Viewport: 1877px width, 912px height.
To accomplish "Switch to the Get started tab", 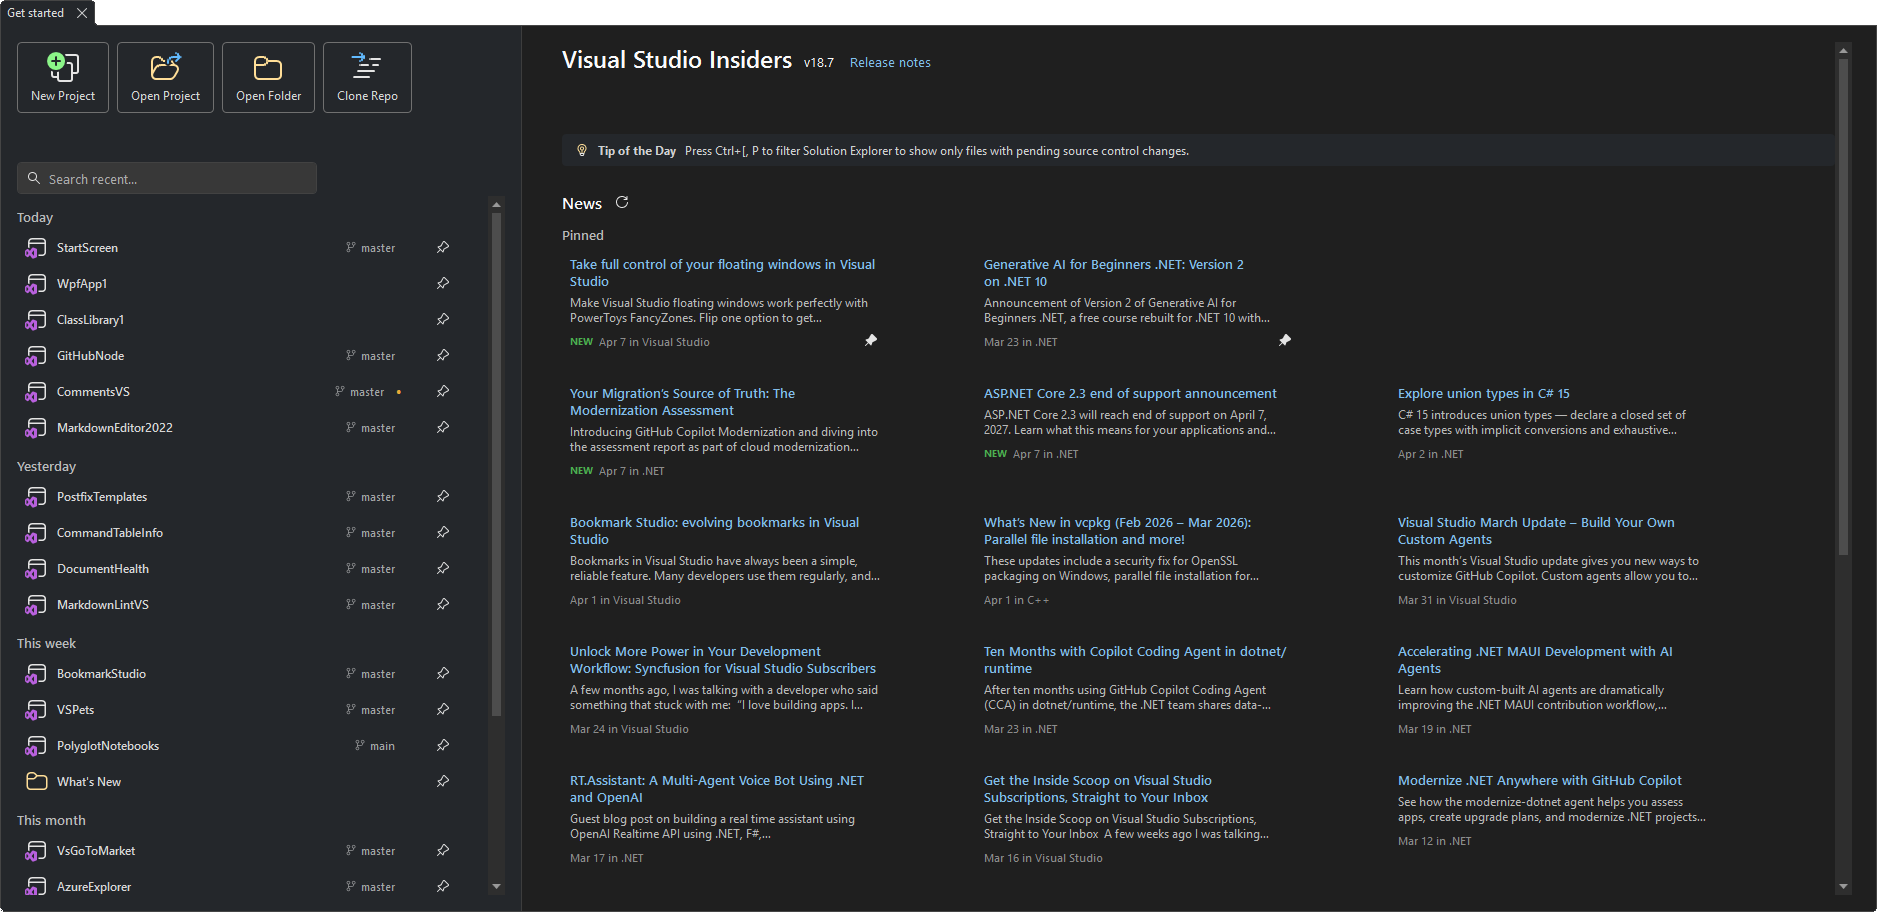I will coord(35,13).
